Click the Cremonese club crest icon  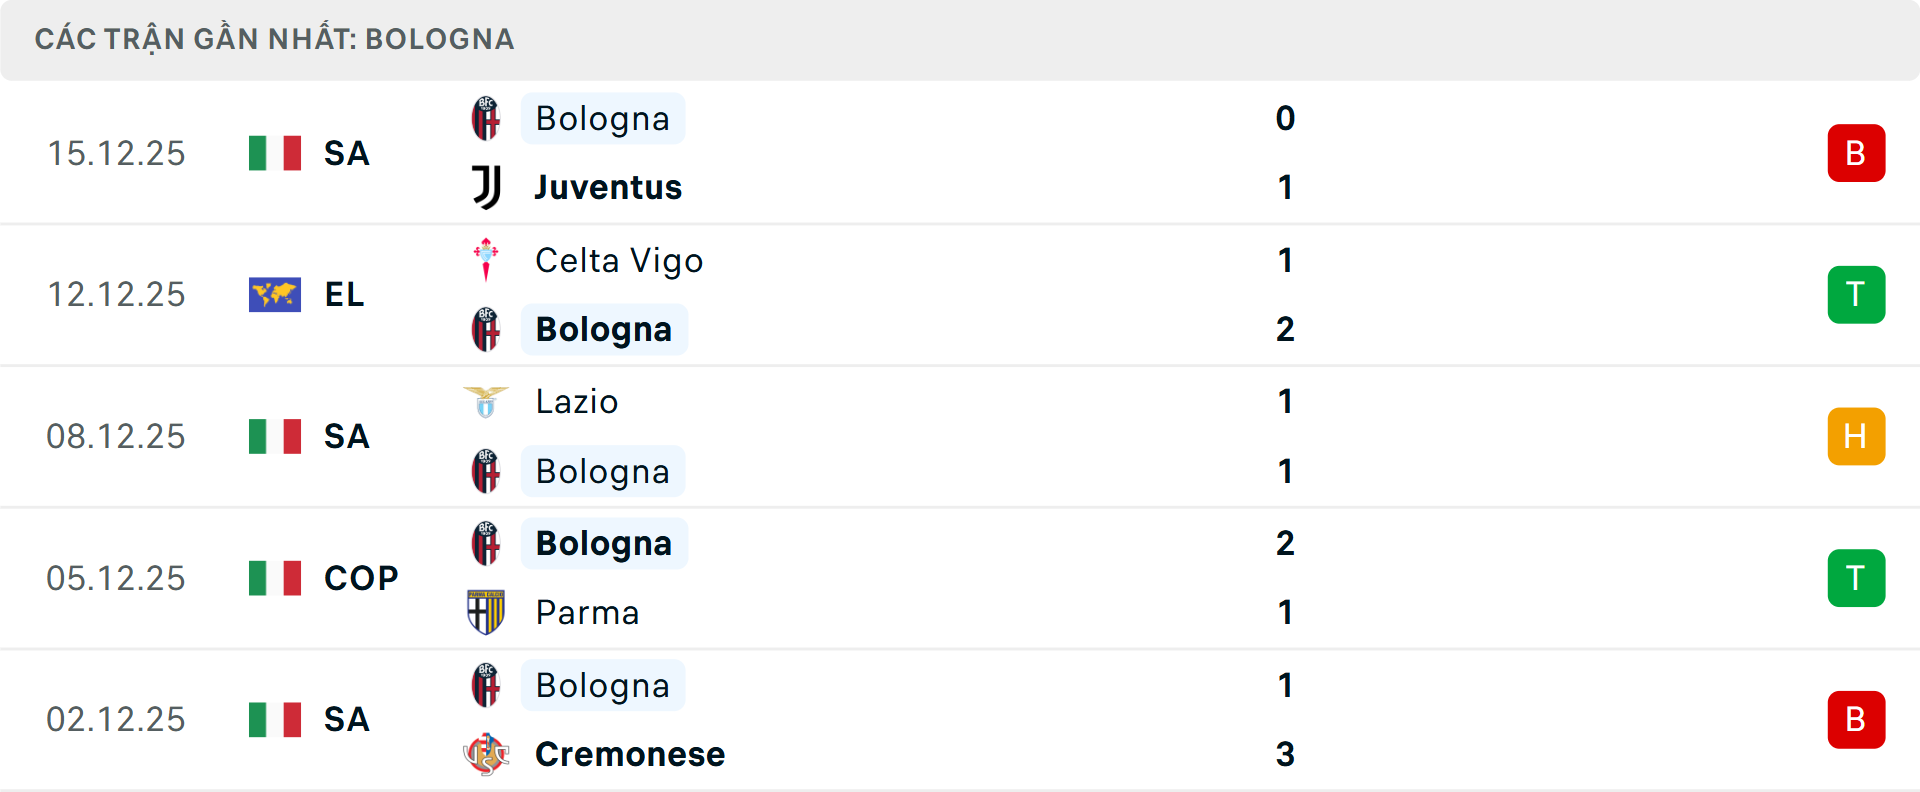pos(486,754)
